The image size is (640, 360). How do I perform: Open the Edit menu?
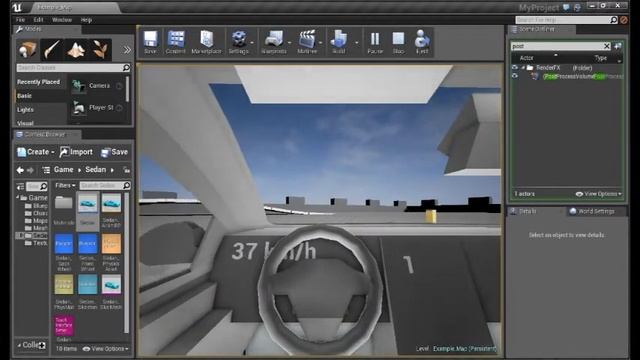[x=38, y=20]
